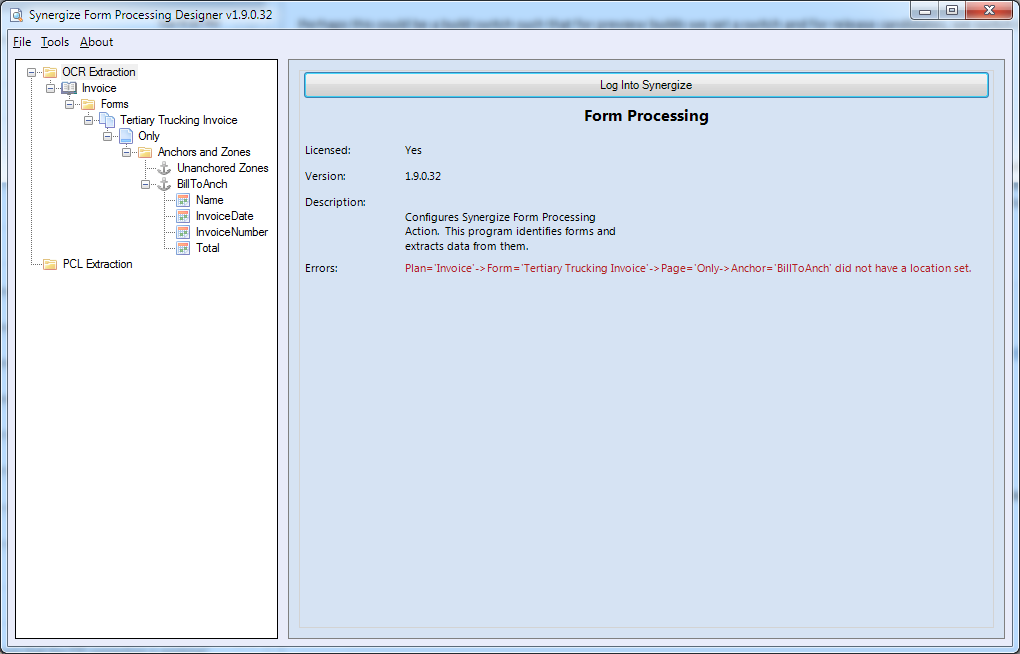Click the red BillToAnch error message
Viewport: 1020px width, 654px height.
(x=688, y=268)
